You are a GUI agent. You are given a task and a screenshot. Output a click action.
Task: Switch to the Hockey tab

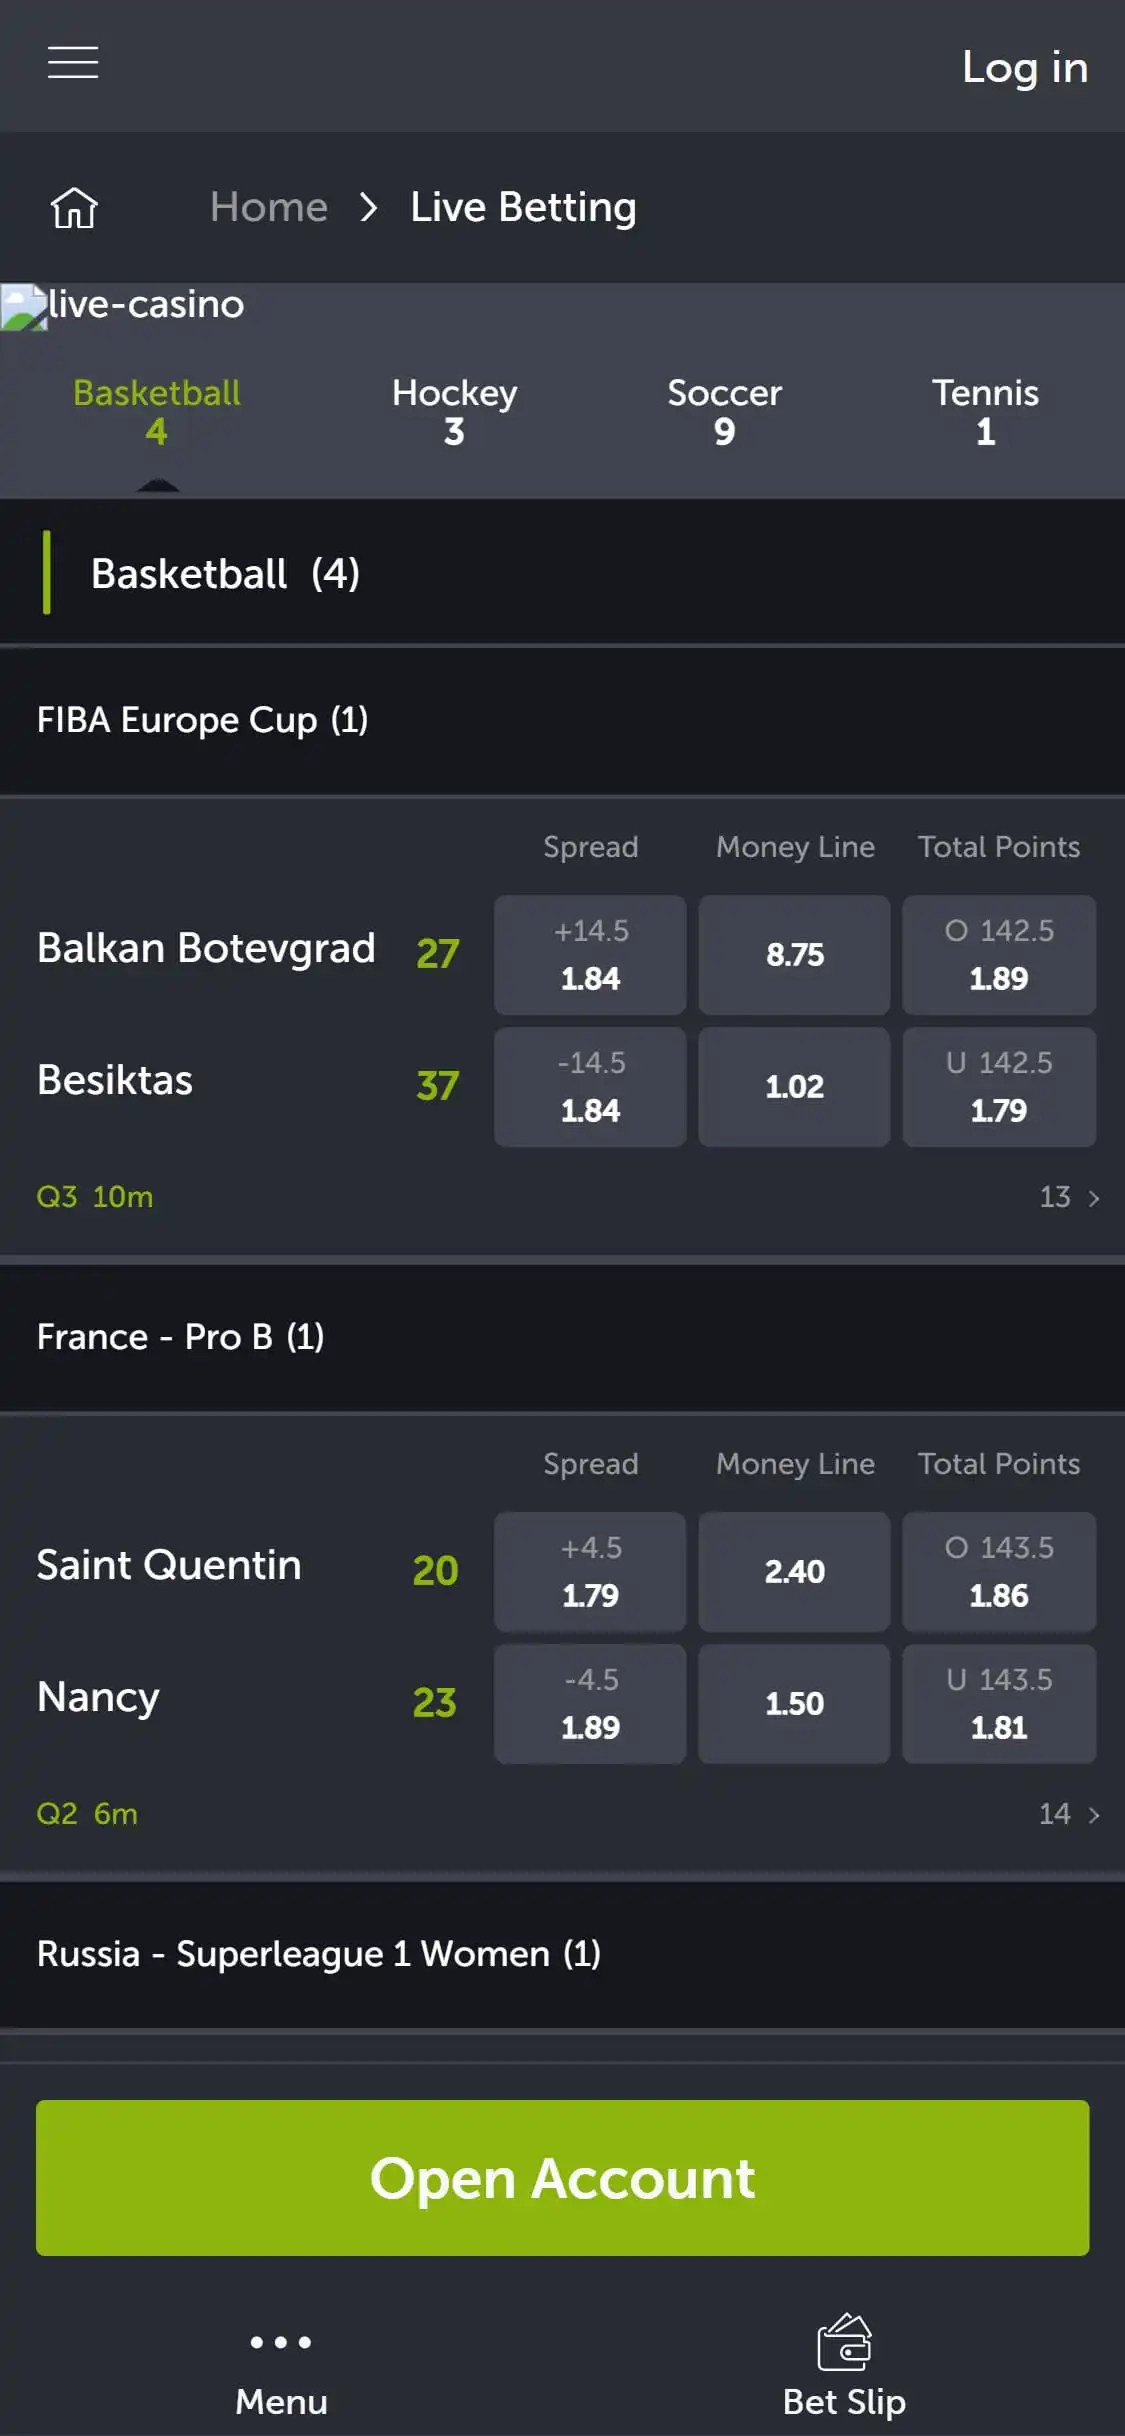tap(454, 411)
